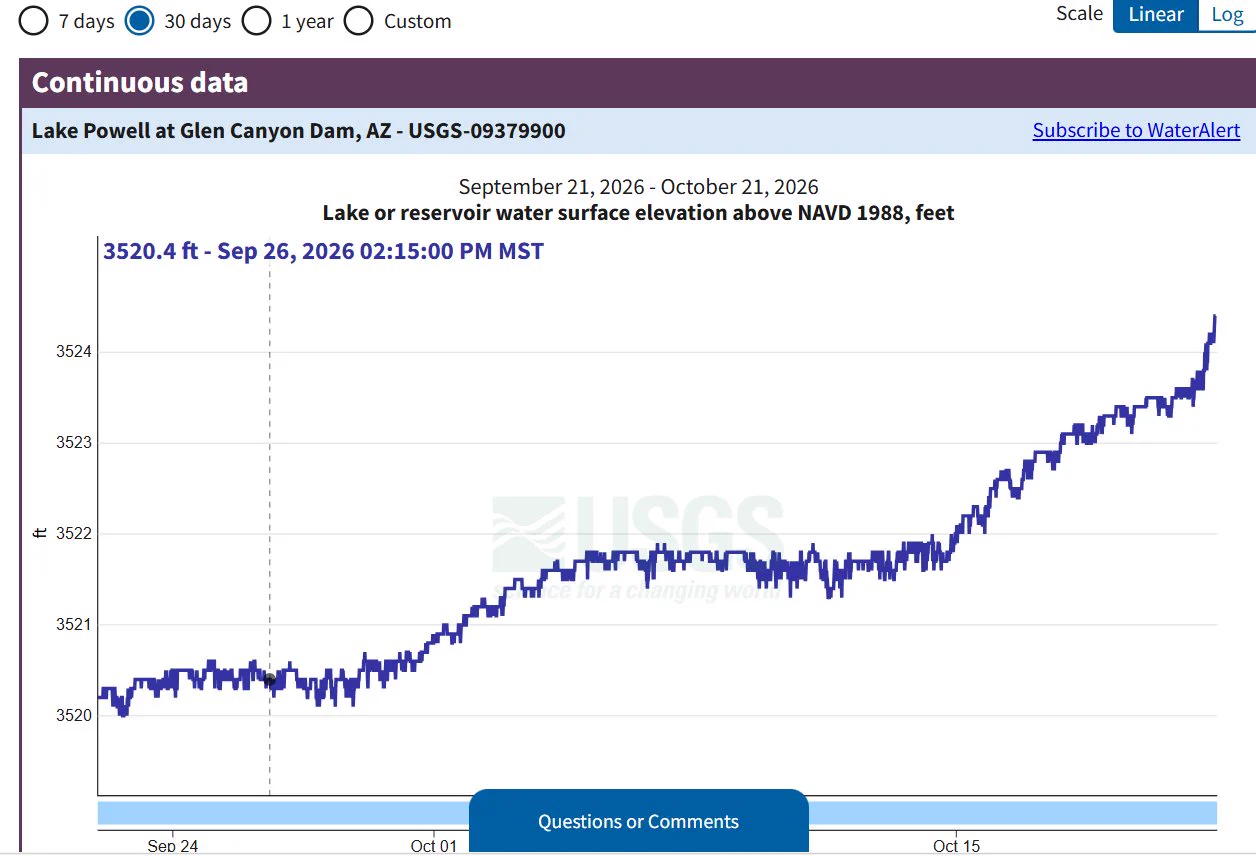Screen dimensions: 1256x856
Task: Click the Sep 24 x-axis label
Action: pyautogui.click(x=173, y=846)
